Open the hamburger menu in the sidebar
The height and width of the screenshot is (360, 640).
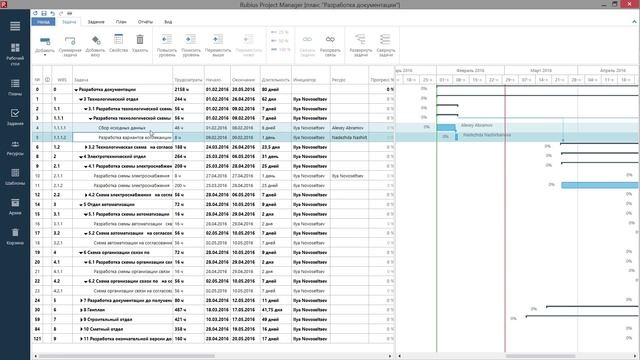[15, 26]
